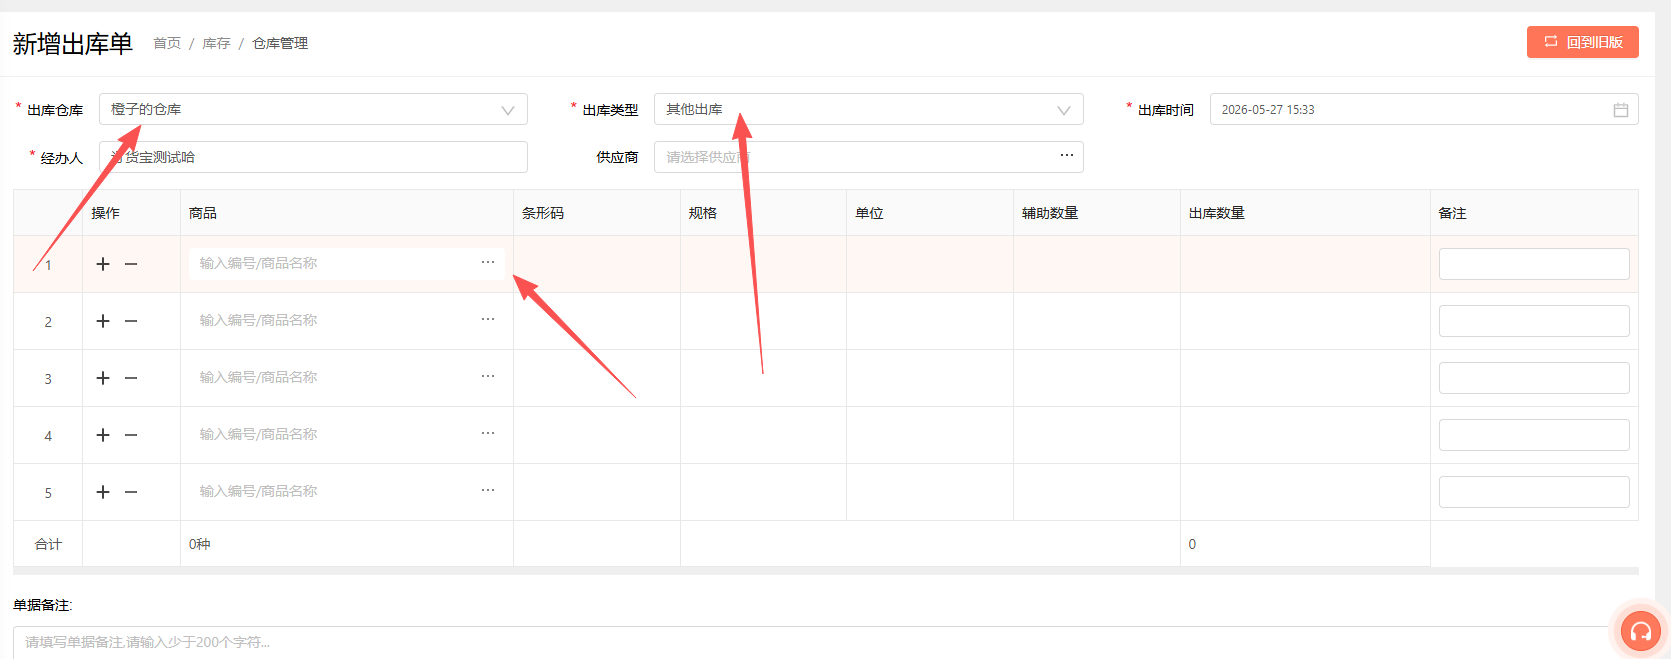The image size is (1671, 659).
Task: Open product picker ellipsis in row 1
Action: [488, 262]
